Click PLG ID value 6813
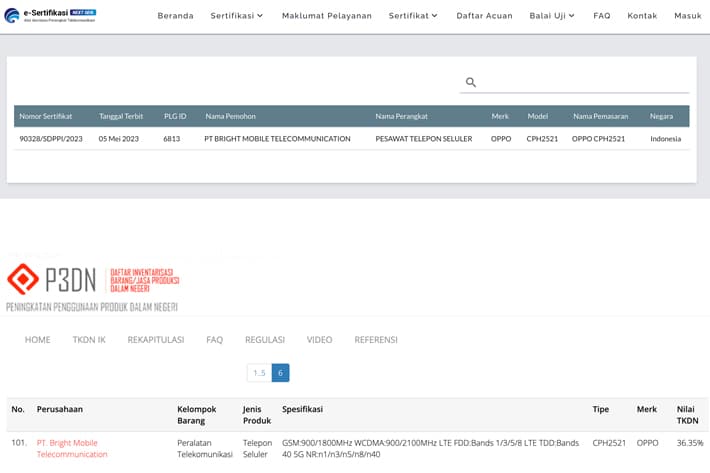Image resolution: width=710 pixels, height=473 pixels. [x=172, y=139]
